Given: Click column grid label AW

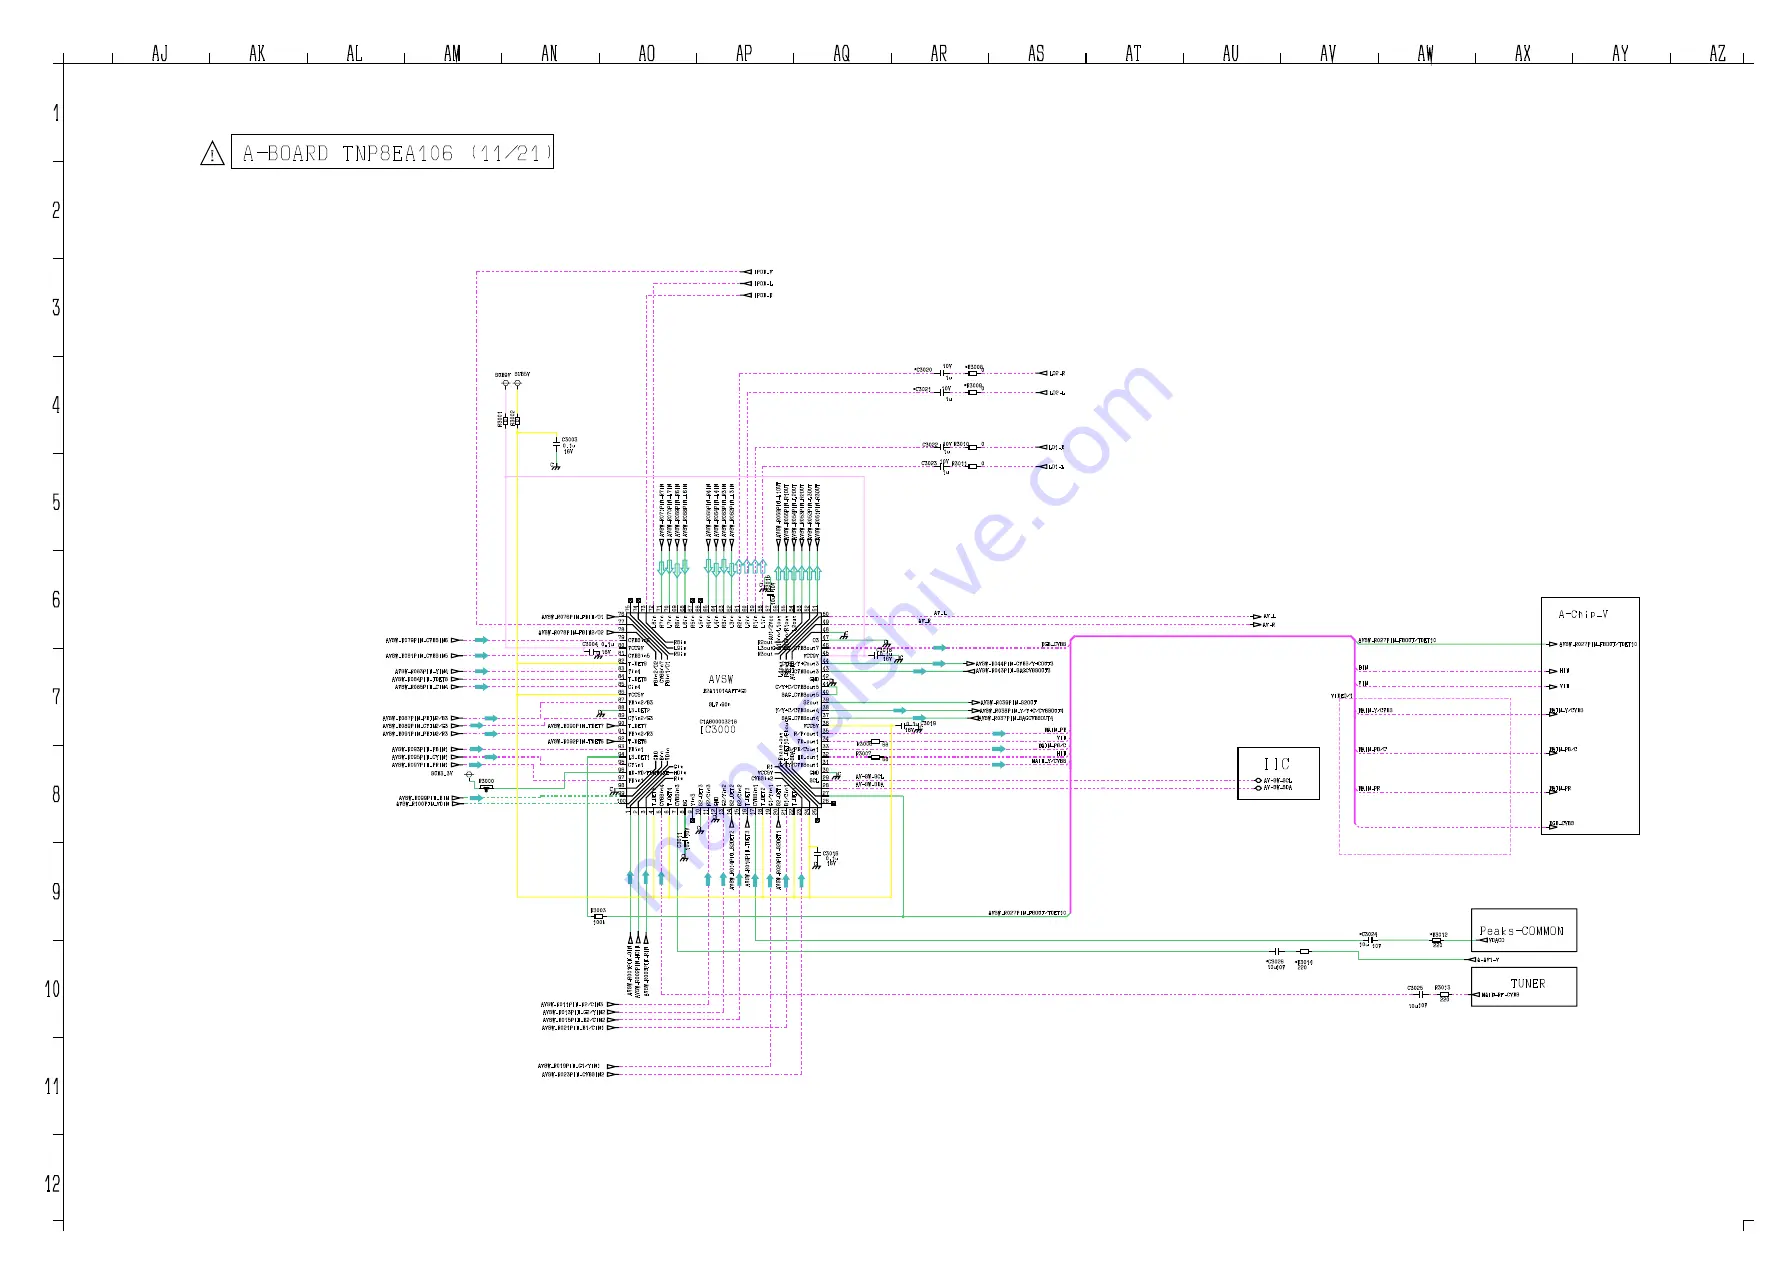Looking at the screenshot, I should click(x=1425, y=53).
